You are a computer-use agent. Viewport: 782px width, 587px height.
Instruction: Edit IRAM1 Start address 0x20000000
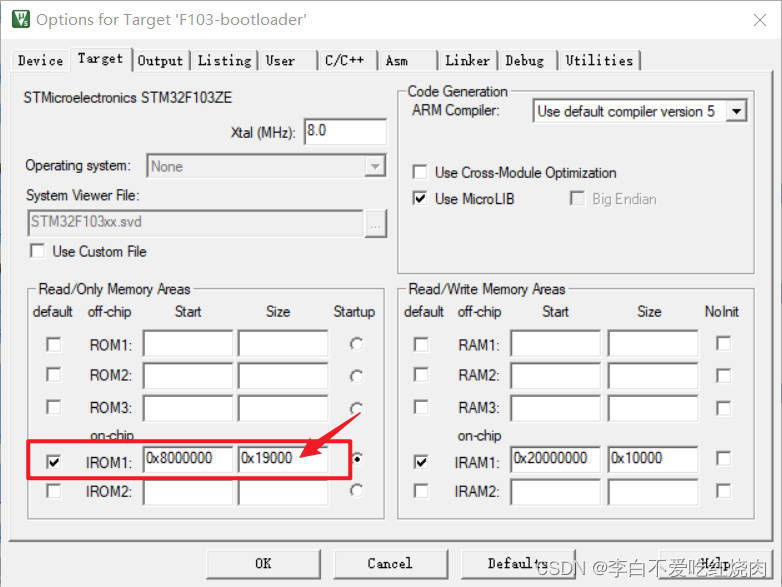tap(556, 459)
